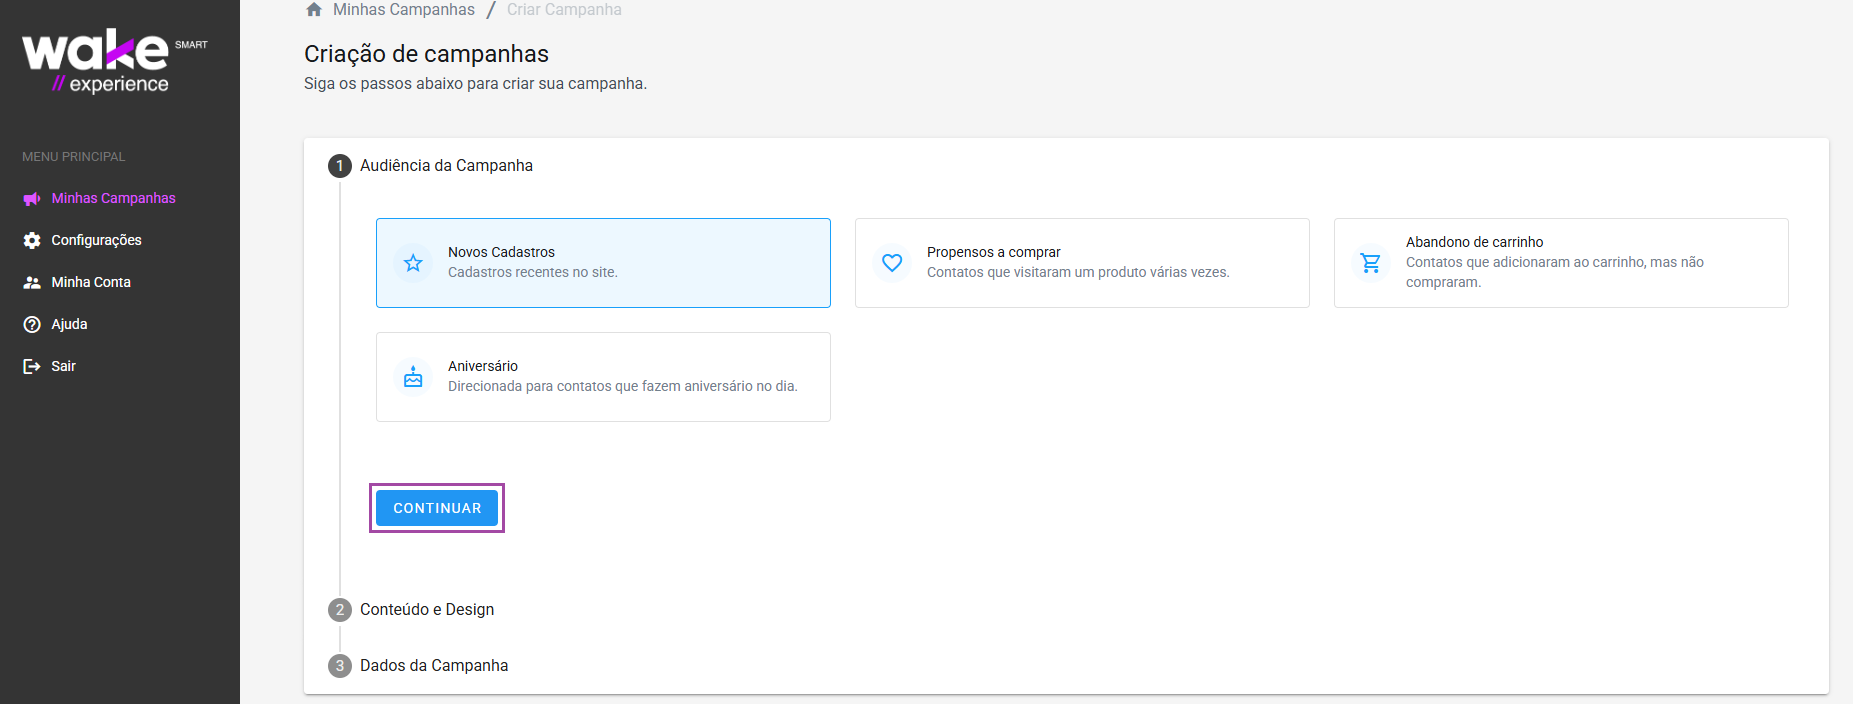This screenshot has height=704, width=1853.
Task: Click the Sair logout arrow icon
Action: click(32, 367)
